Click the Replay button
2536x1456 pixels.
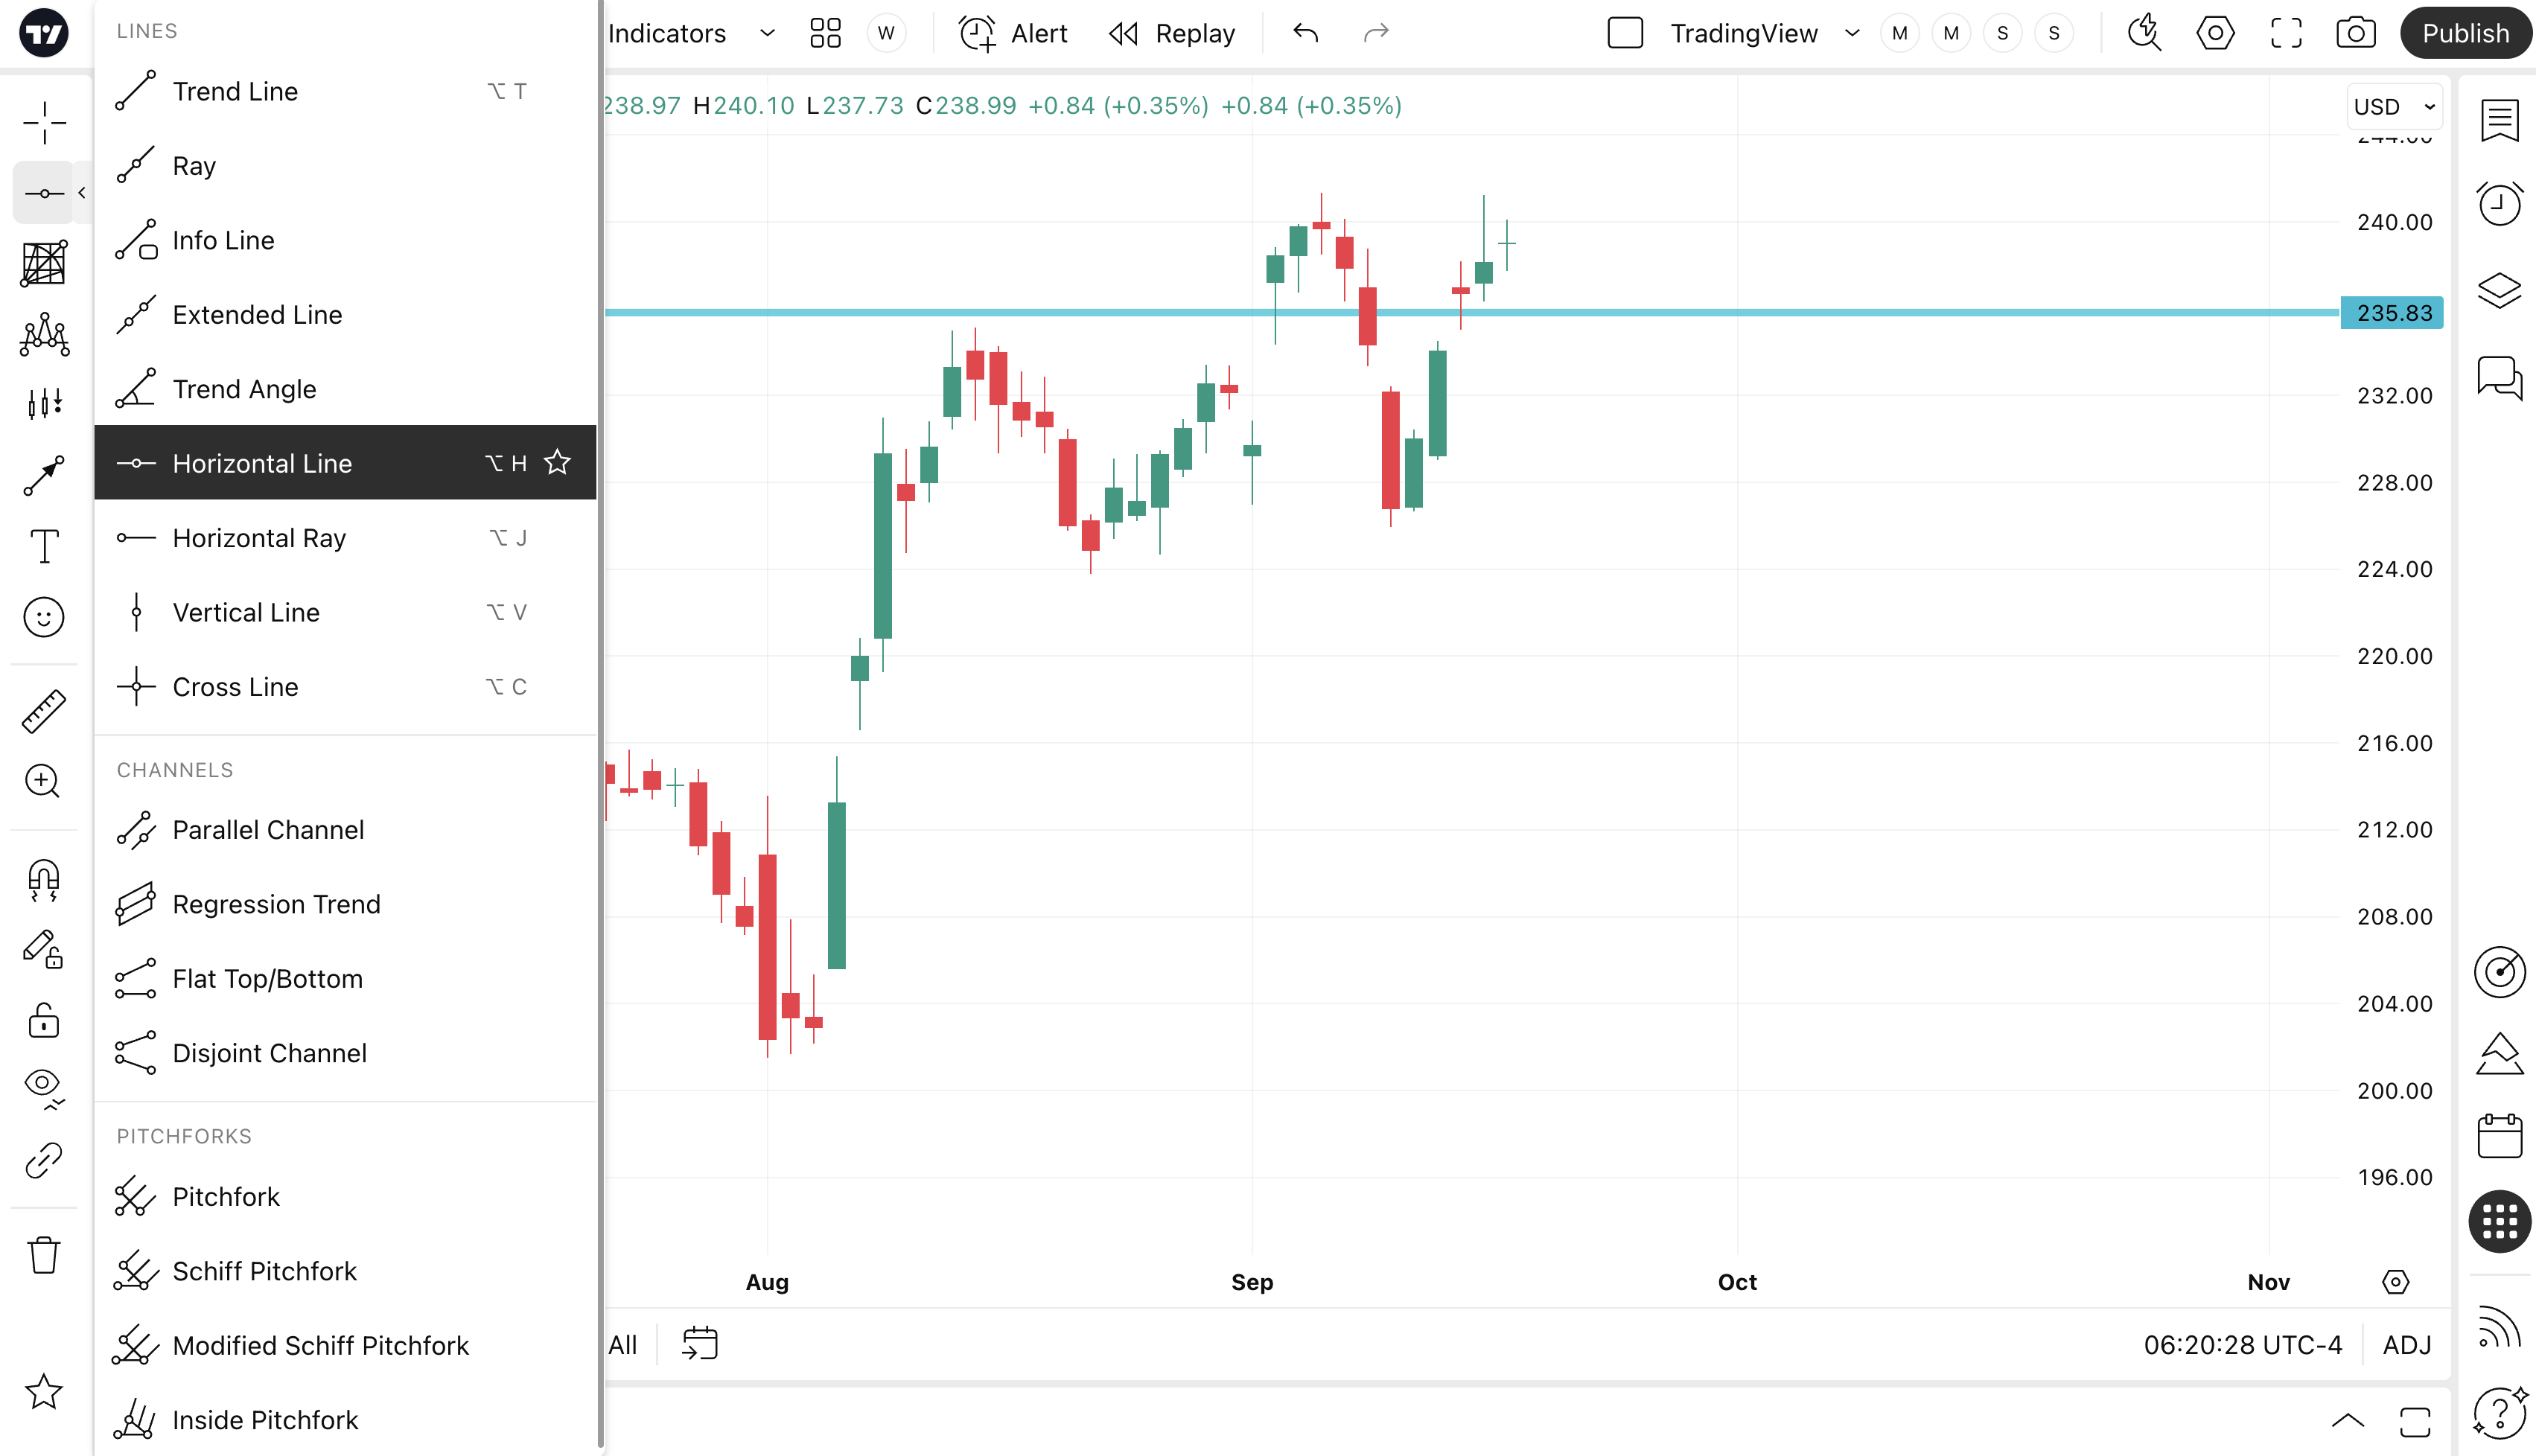coord(1172,33)
